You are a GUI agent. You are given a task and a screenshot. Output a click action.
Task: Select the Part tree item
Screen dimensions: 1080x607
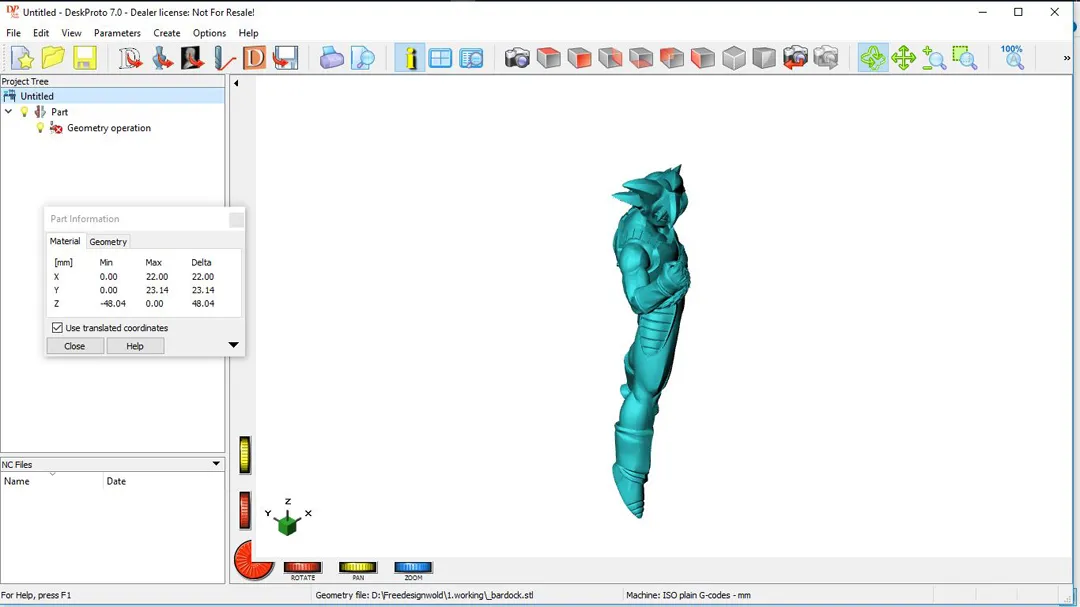(59, 112)
